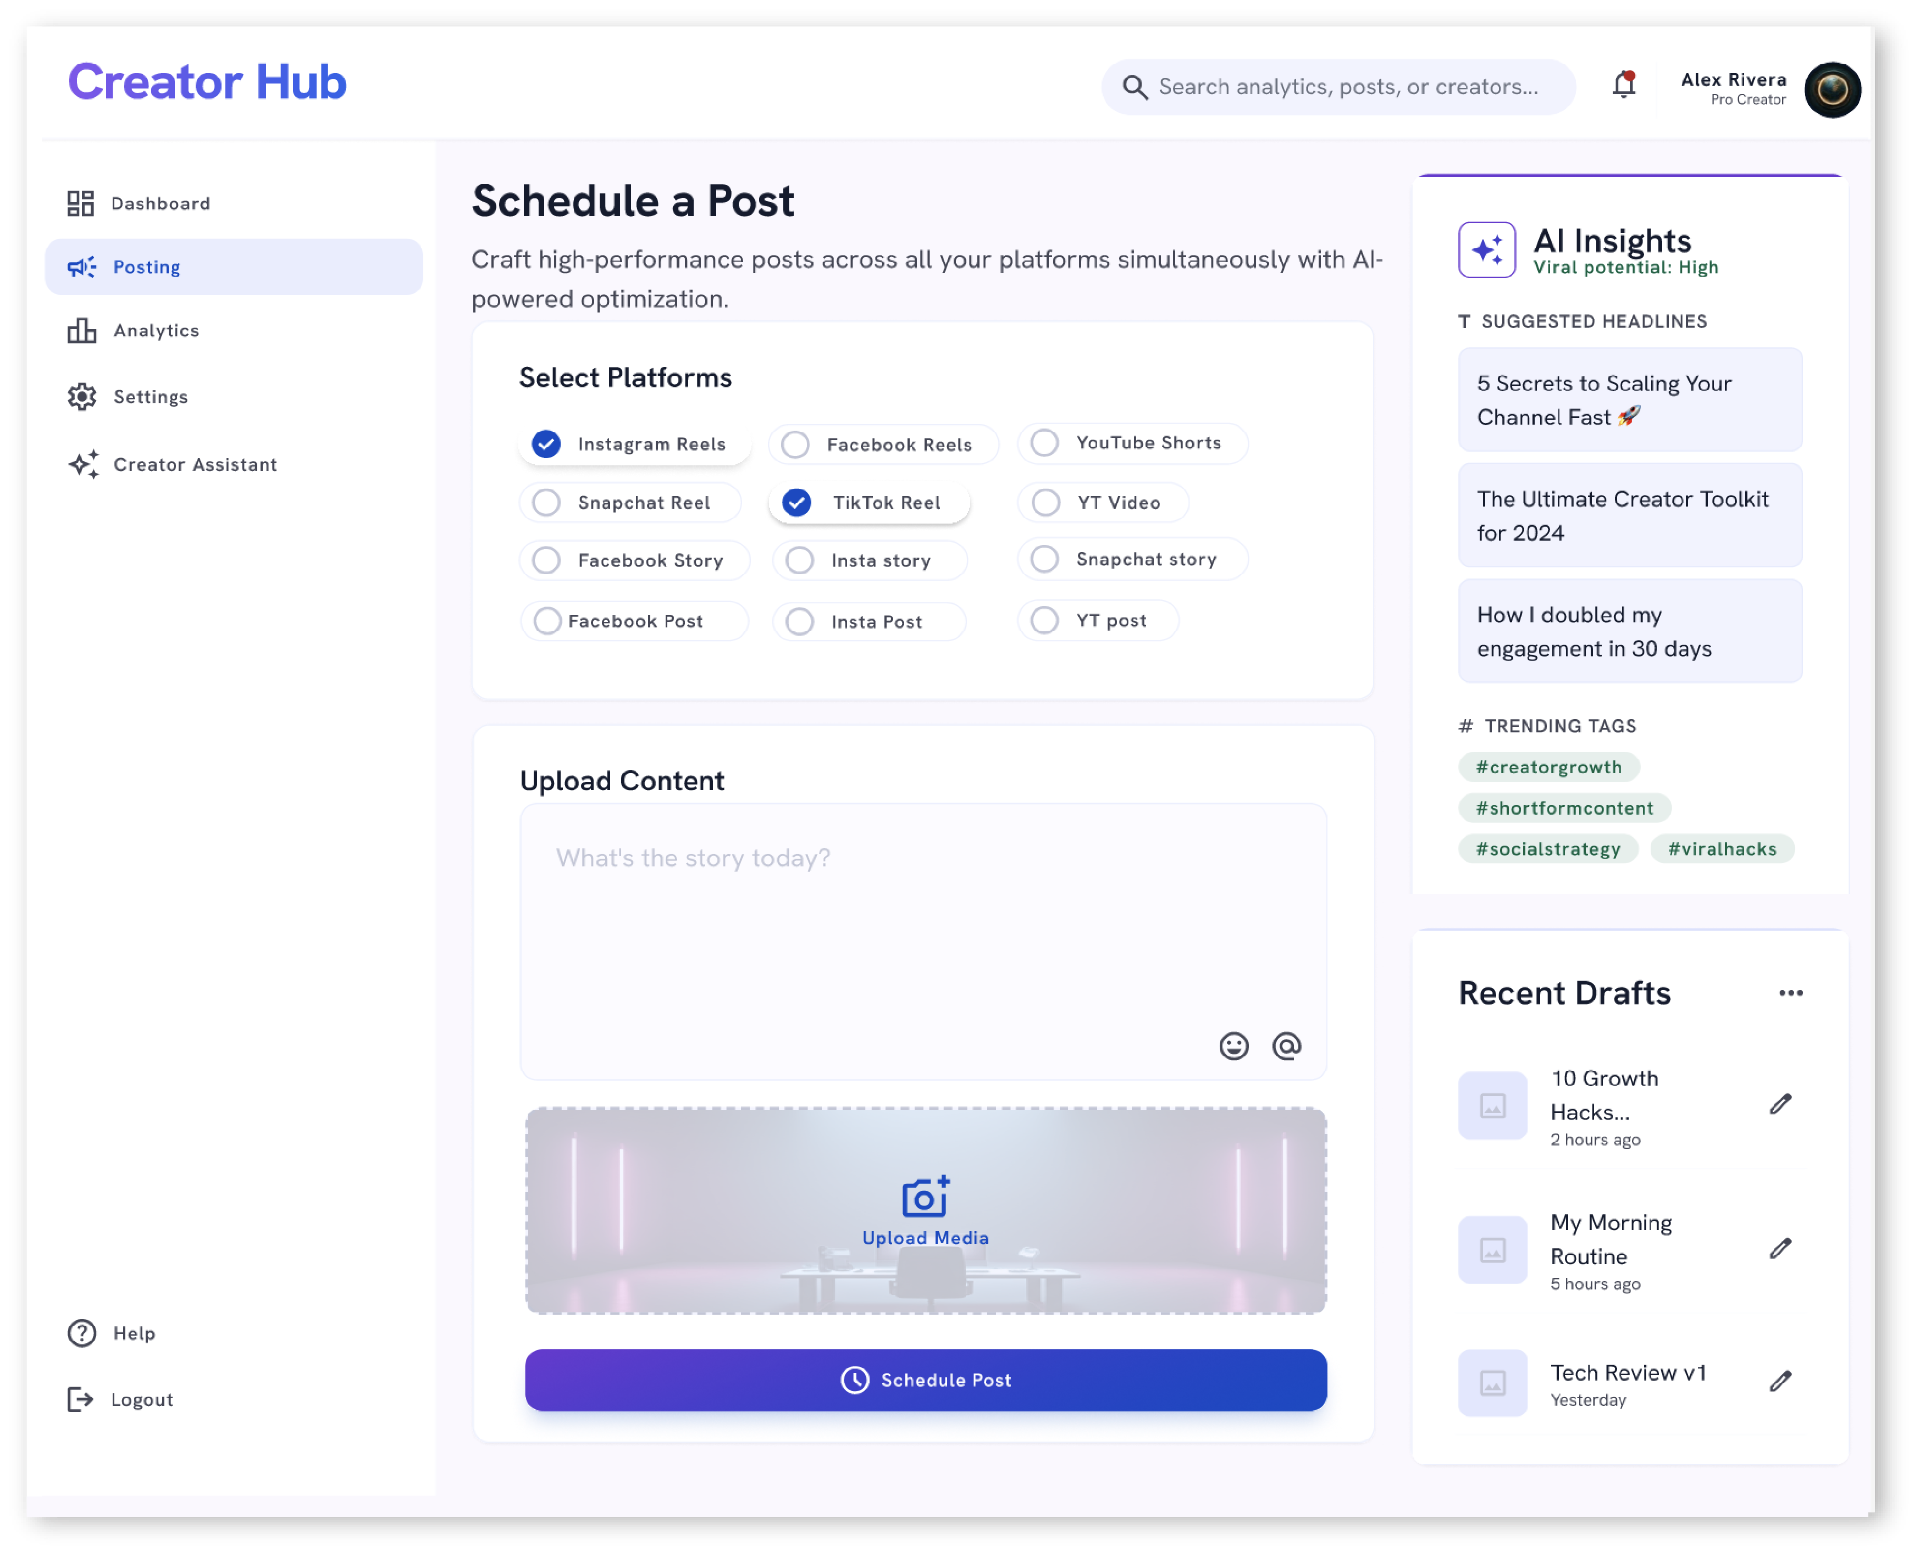Viewport: 1920px width, 1557px height.
Task: Open Alex Rivera's profile avatar
Action: coord(1832,90)
